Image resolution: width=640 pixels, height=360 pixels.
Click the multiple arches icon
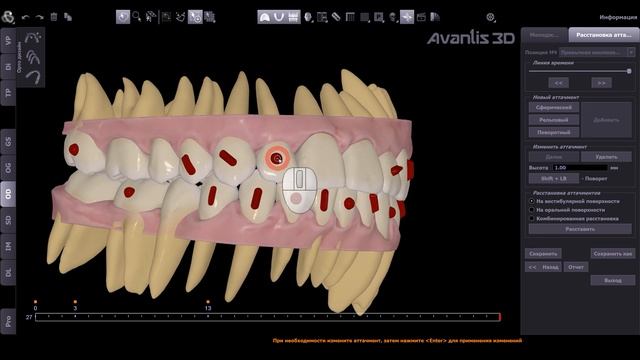pyautogui.click(x=33, y=57)
